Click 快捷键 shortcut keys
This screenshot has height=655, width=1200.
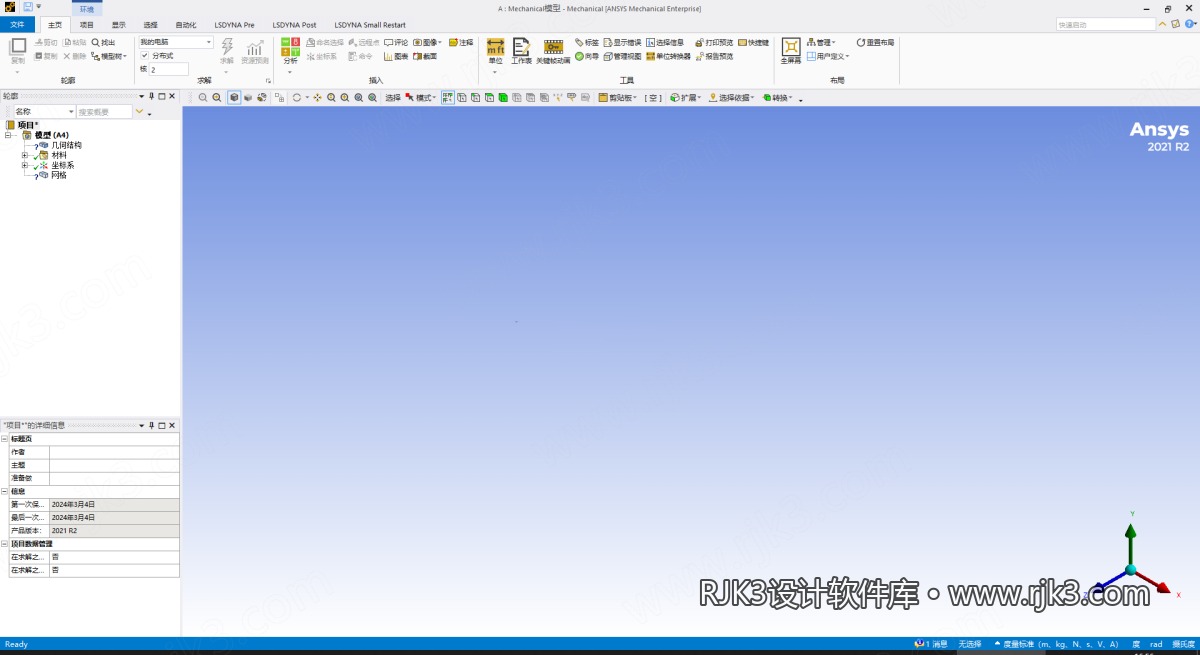click(x=754, y=43)
